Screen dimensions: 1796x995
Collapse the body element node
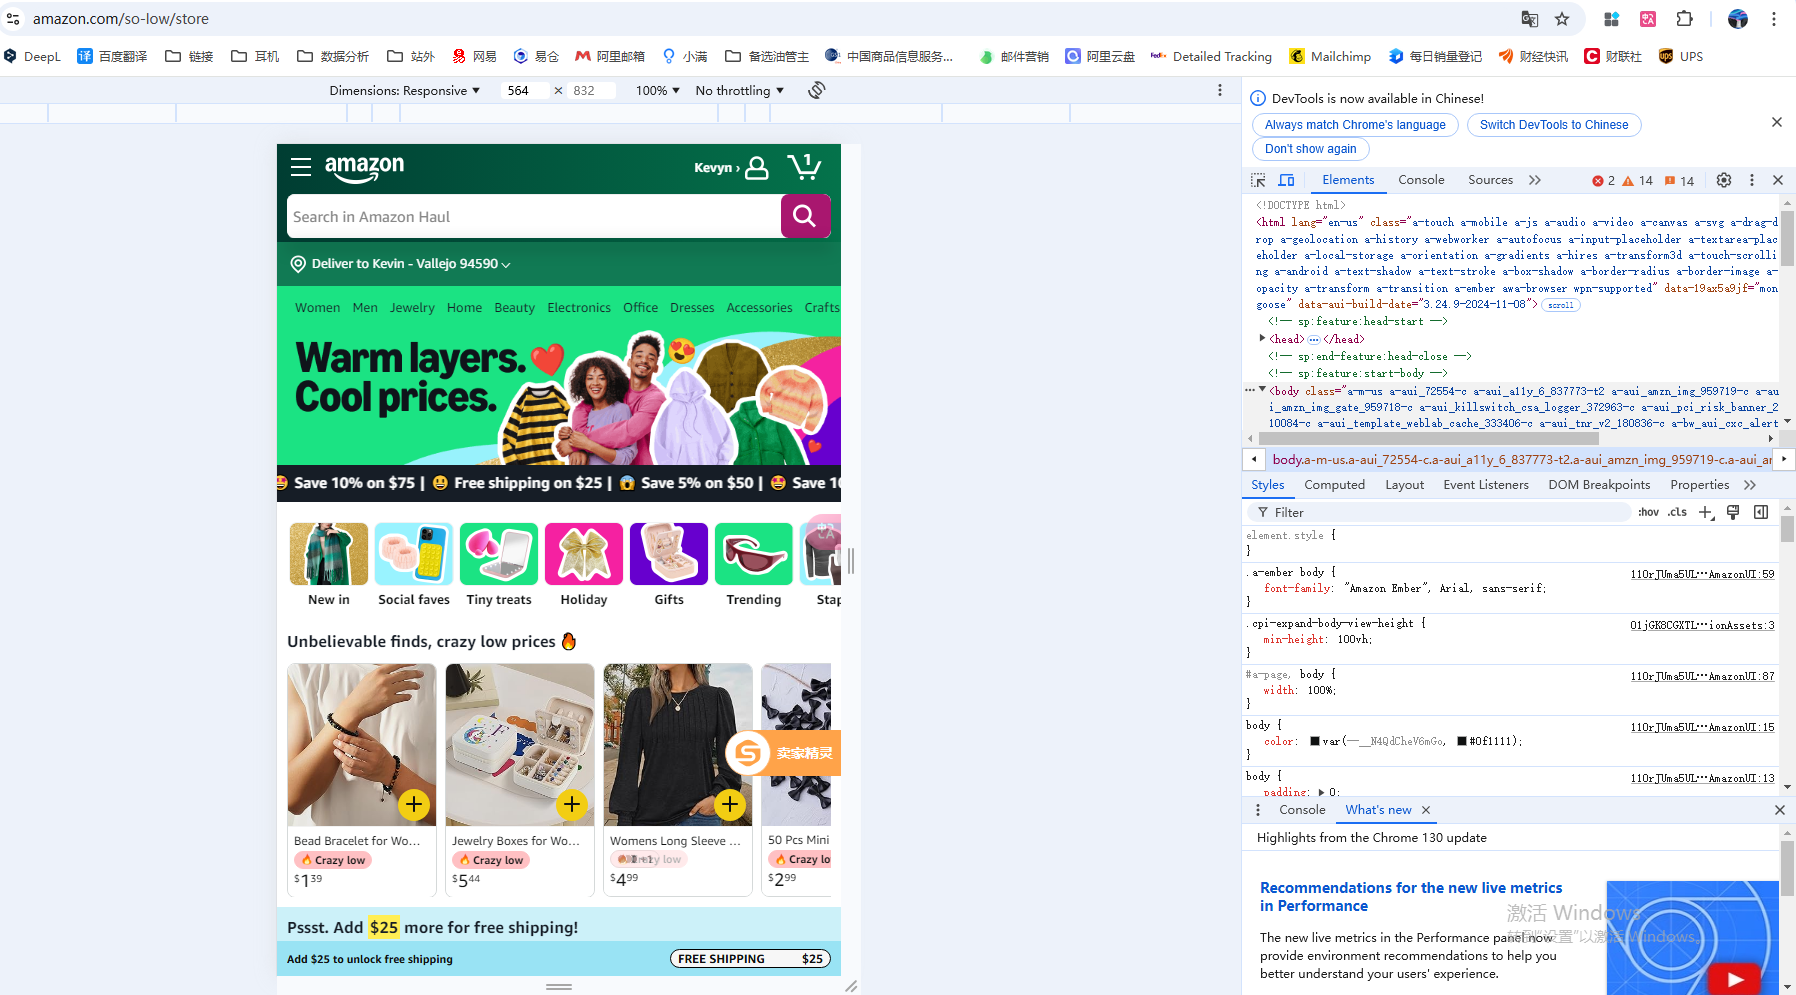tap(1262, 390)
